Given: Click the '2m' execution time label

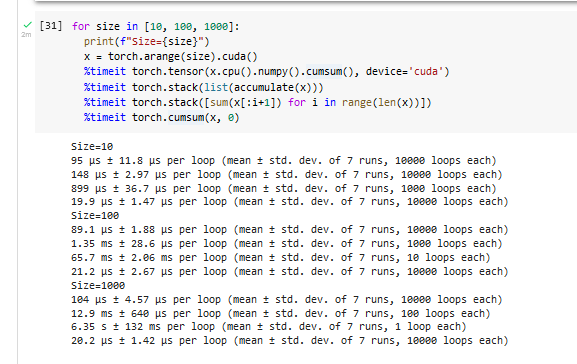Looking at the screenshot, I should pos(26,35).
